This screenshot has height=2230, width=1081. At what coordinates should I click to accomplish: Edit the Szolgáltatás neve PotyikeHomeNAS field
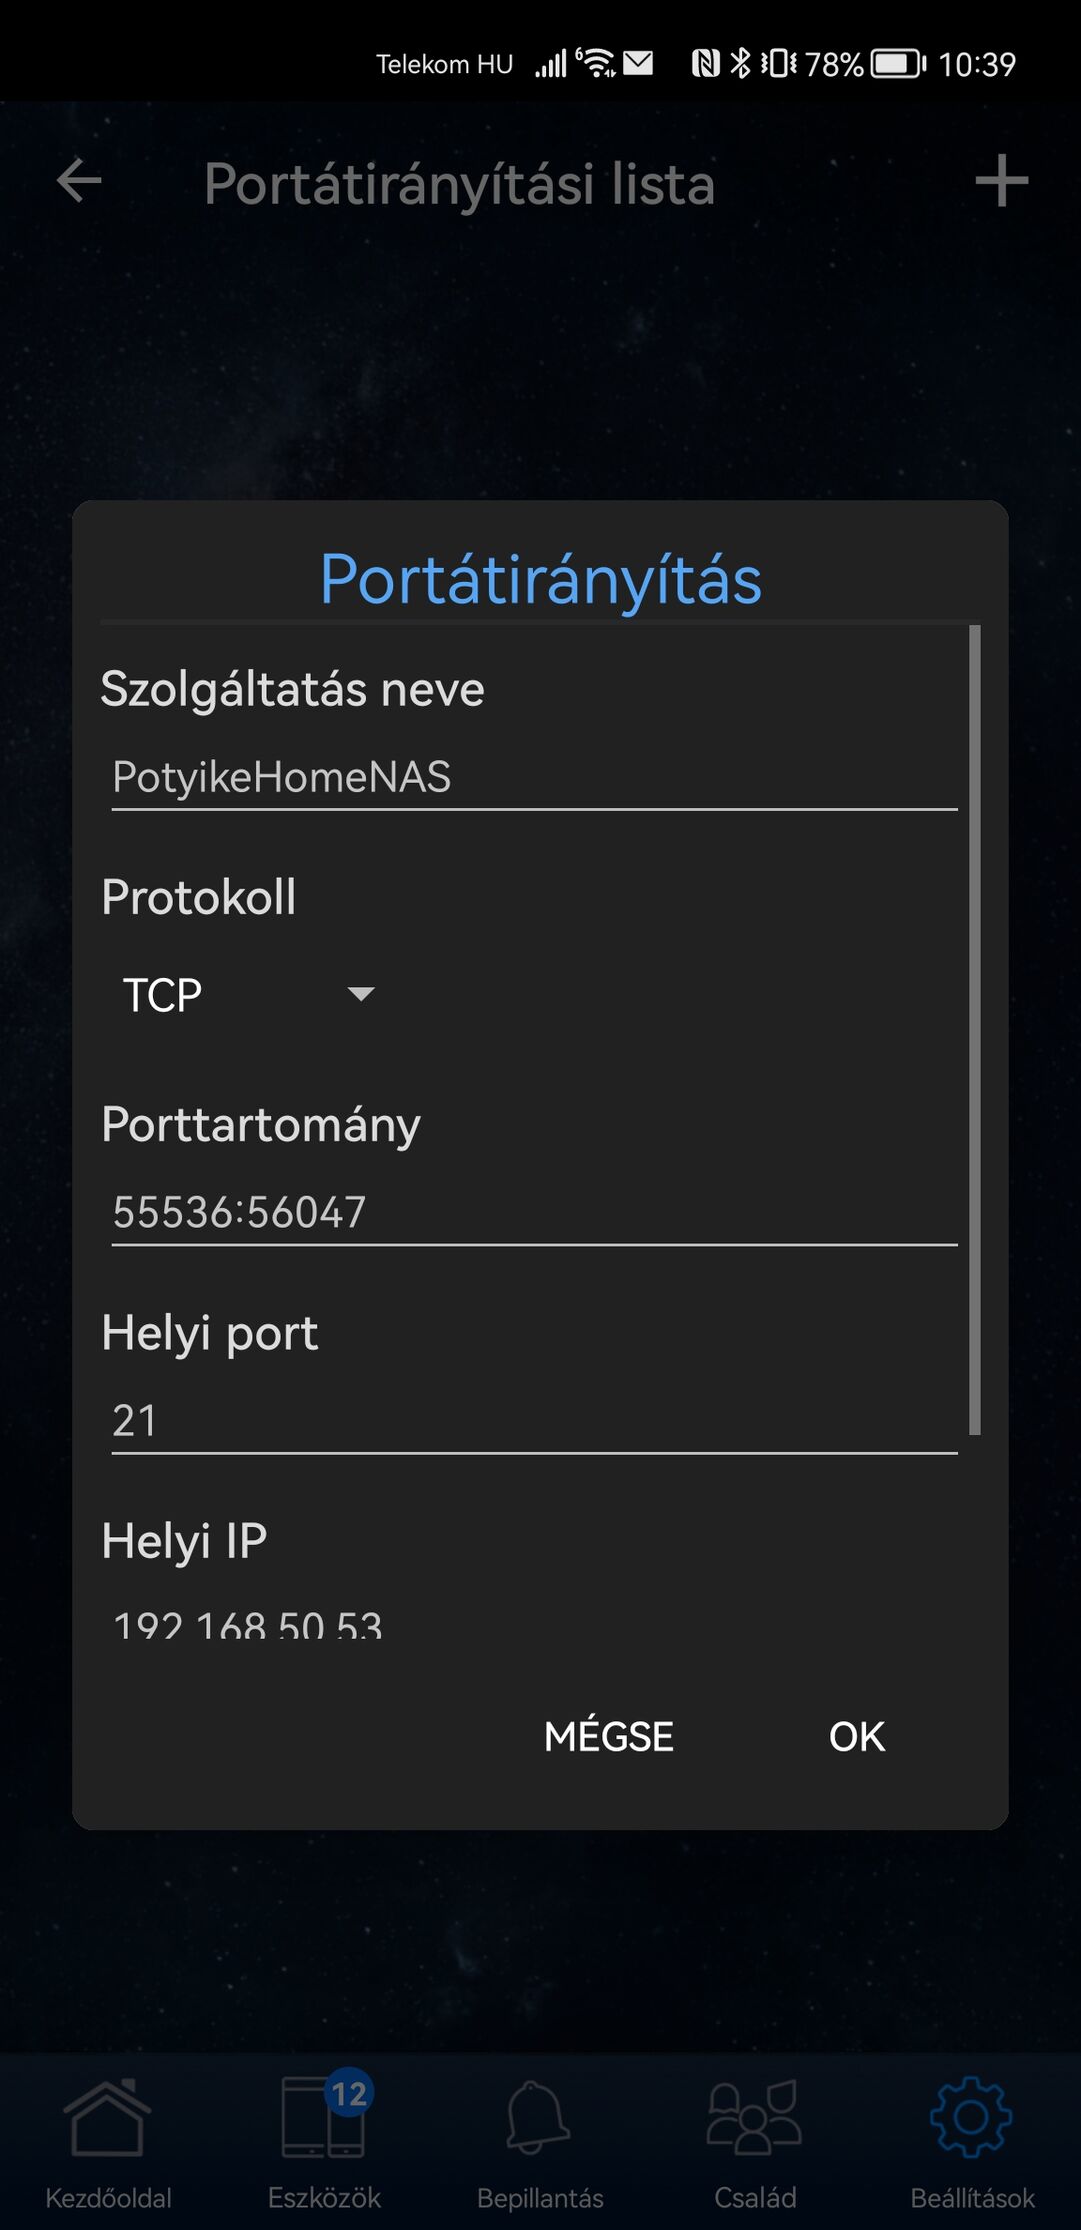coord(534,778)
